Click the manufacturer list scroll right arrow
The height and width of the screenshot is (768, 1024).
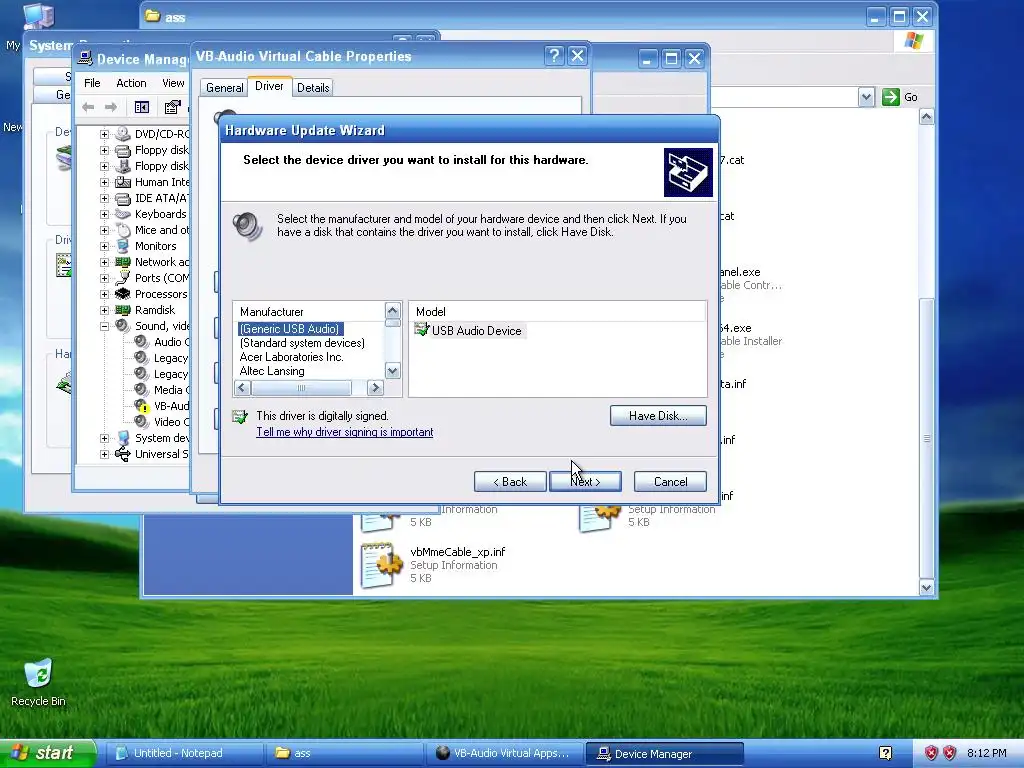click(375, 388)
